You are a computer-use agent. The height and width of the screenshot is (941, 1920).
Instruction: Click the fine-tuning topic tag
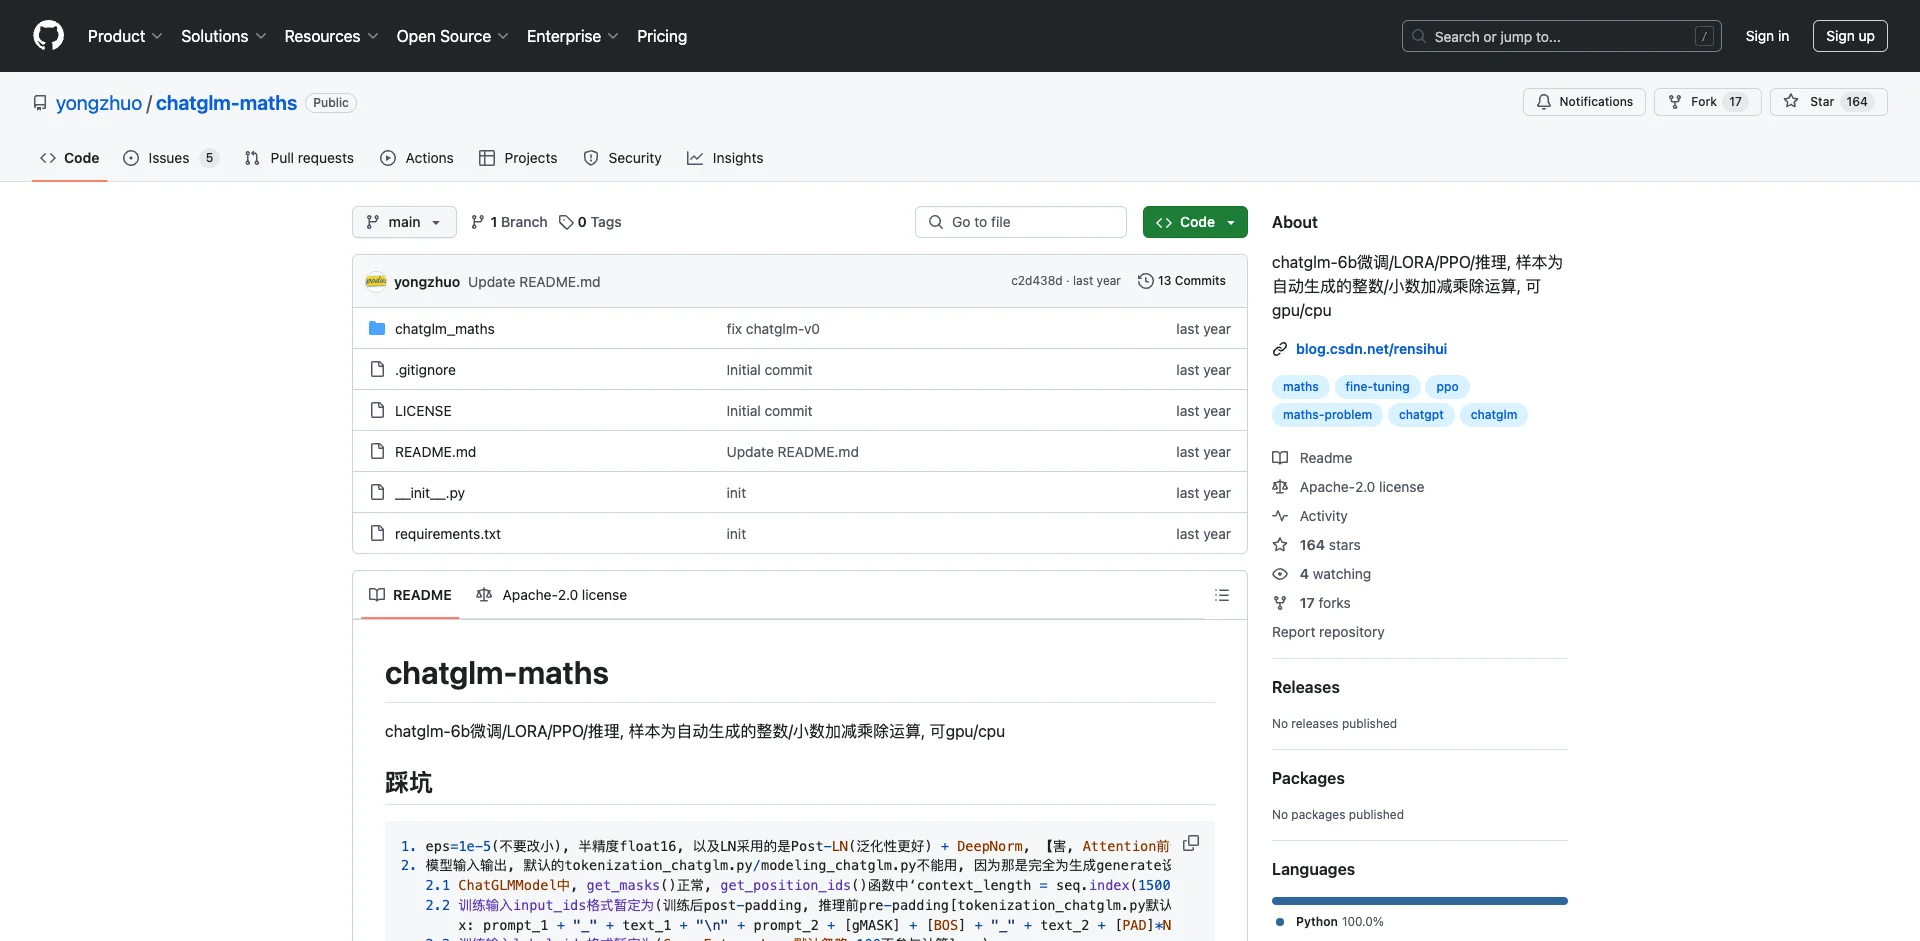point(1377,387)
